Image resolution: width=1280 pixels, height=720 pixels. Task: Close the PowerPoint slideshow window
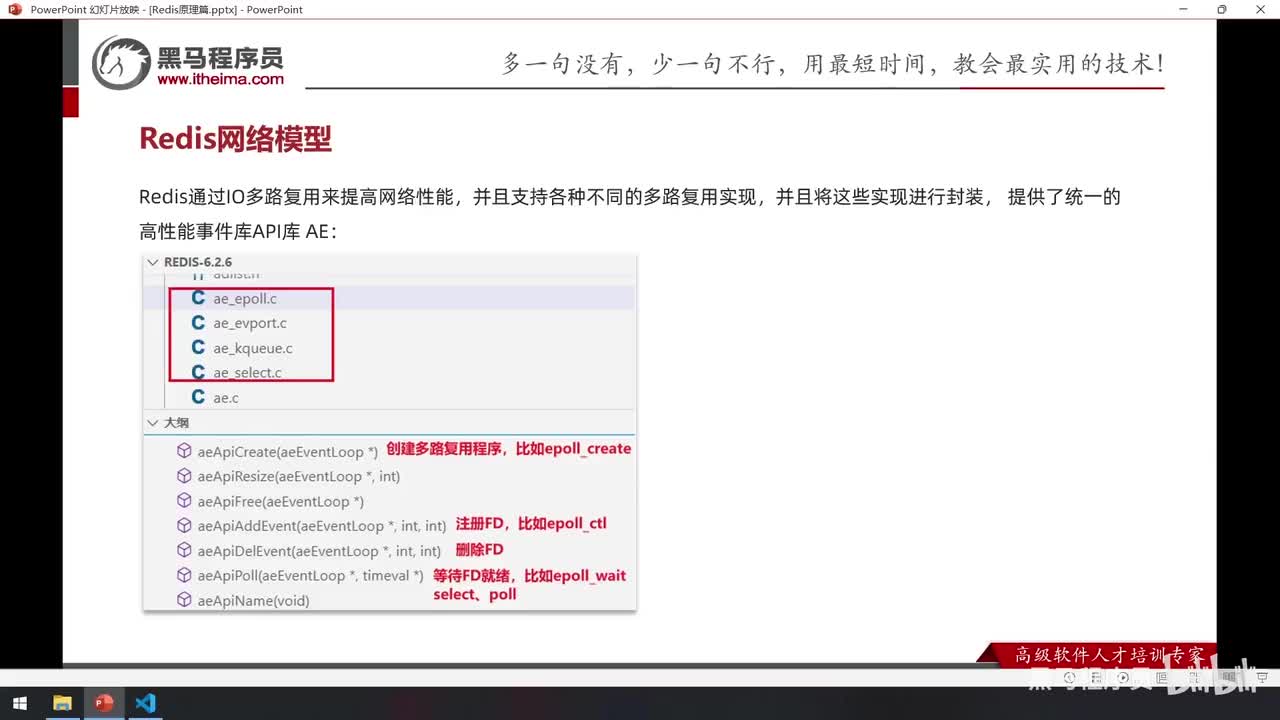[1260, 9]
